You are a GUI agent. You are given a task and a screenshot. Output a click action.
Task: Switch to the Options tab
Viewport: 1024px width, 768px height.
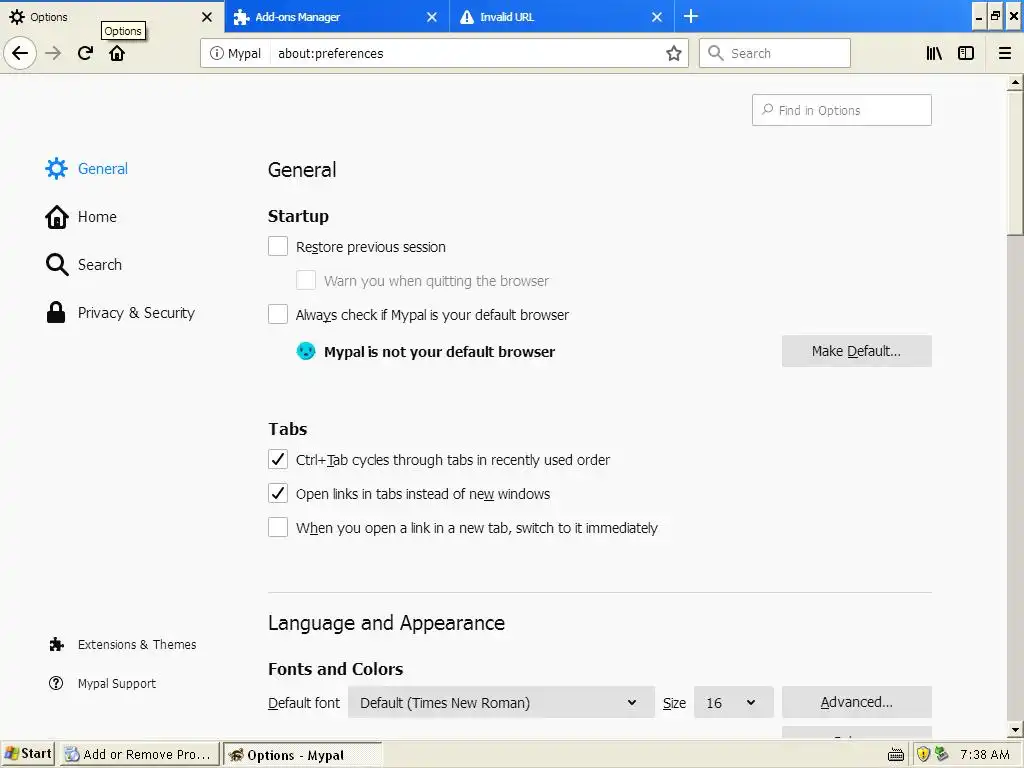[x=111, y=17]
